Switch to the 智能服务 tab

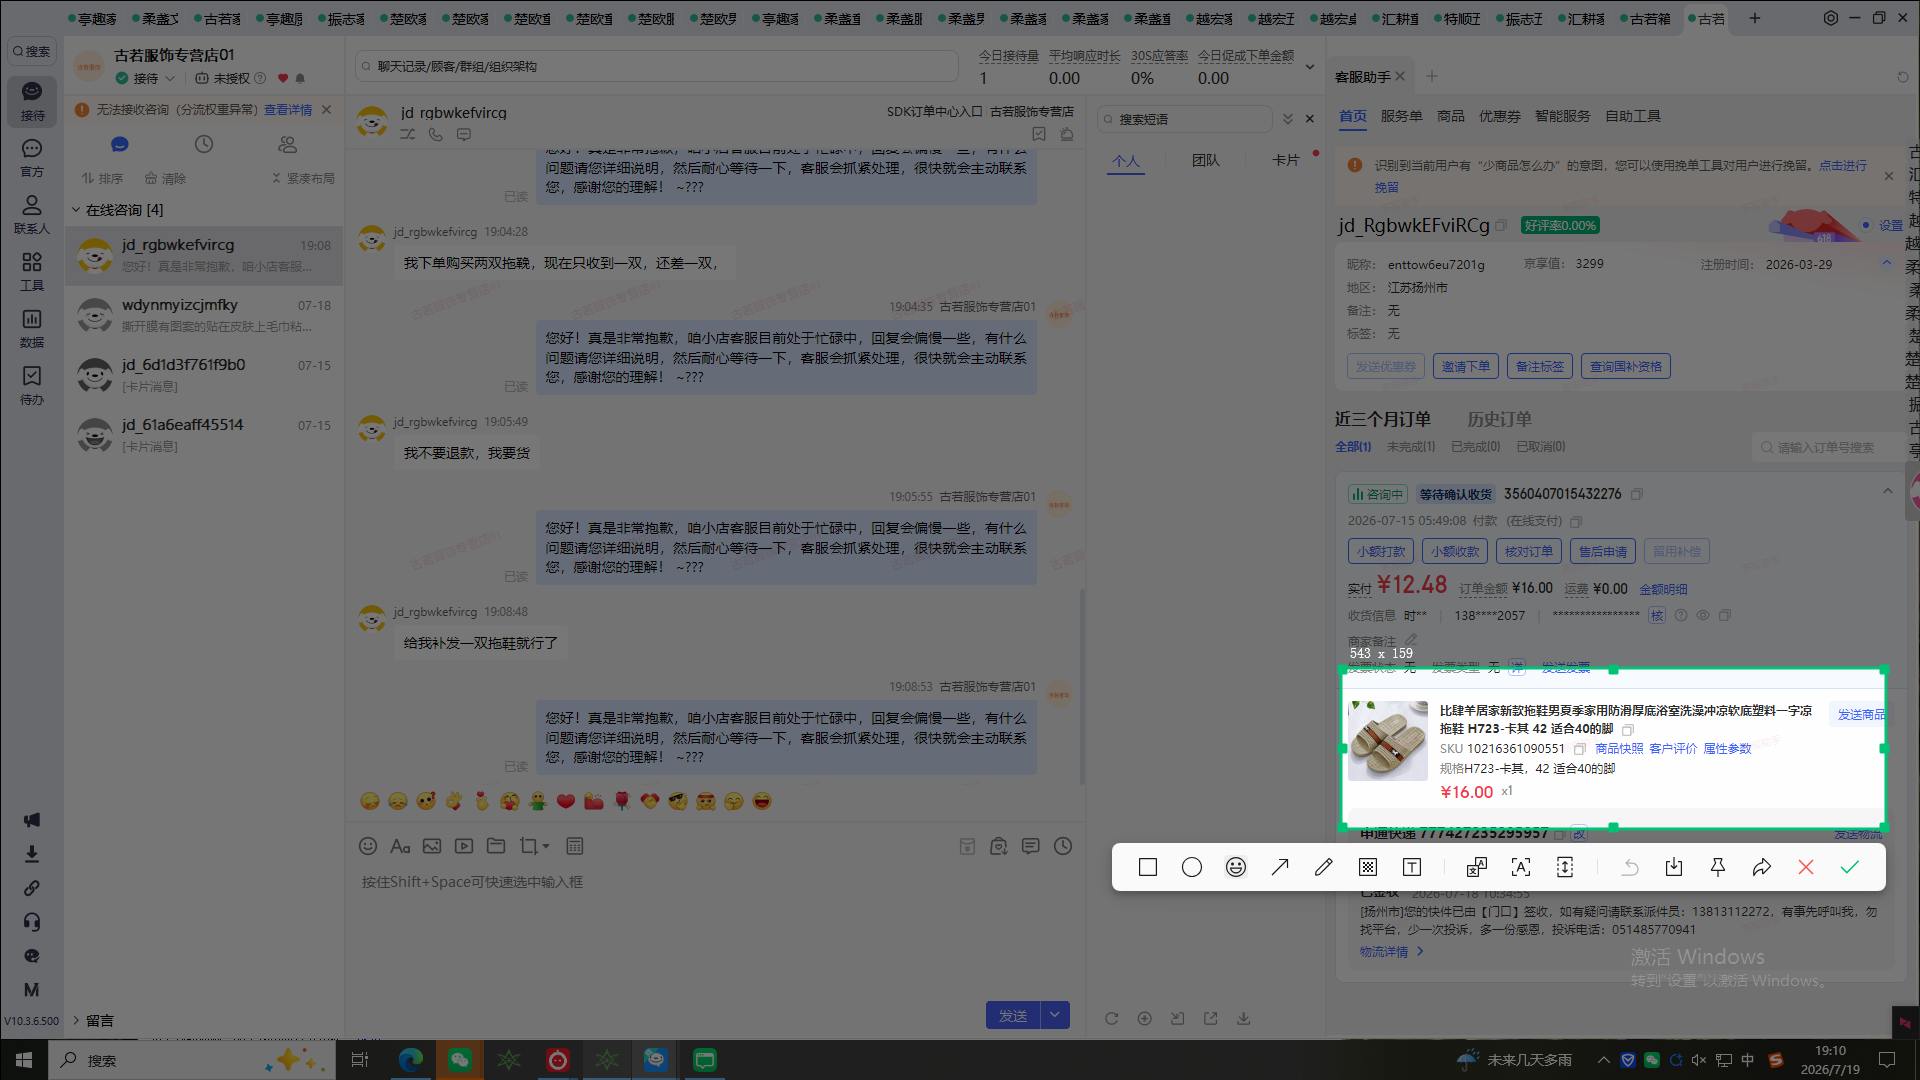click(1563, 116)
